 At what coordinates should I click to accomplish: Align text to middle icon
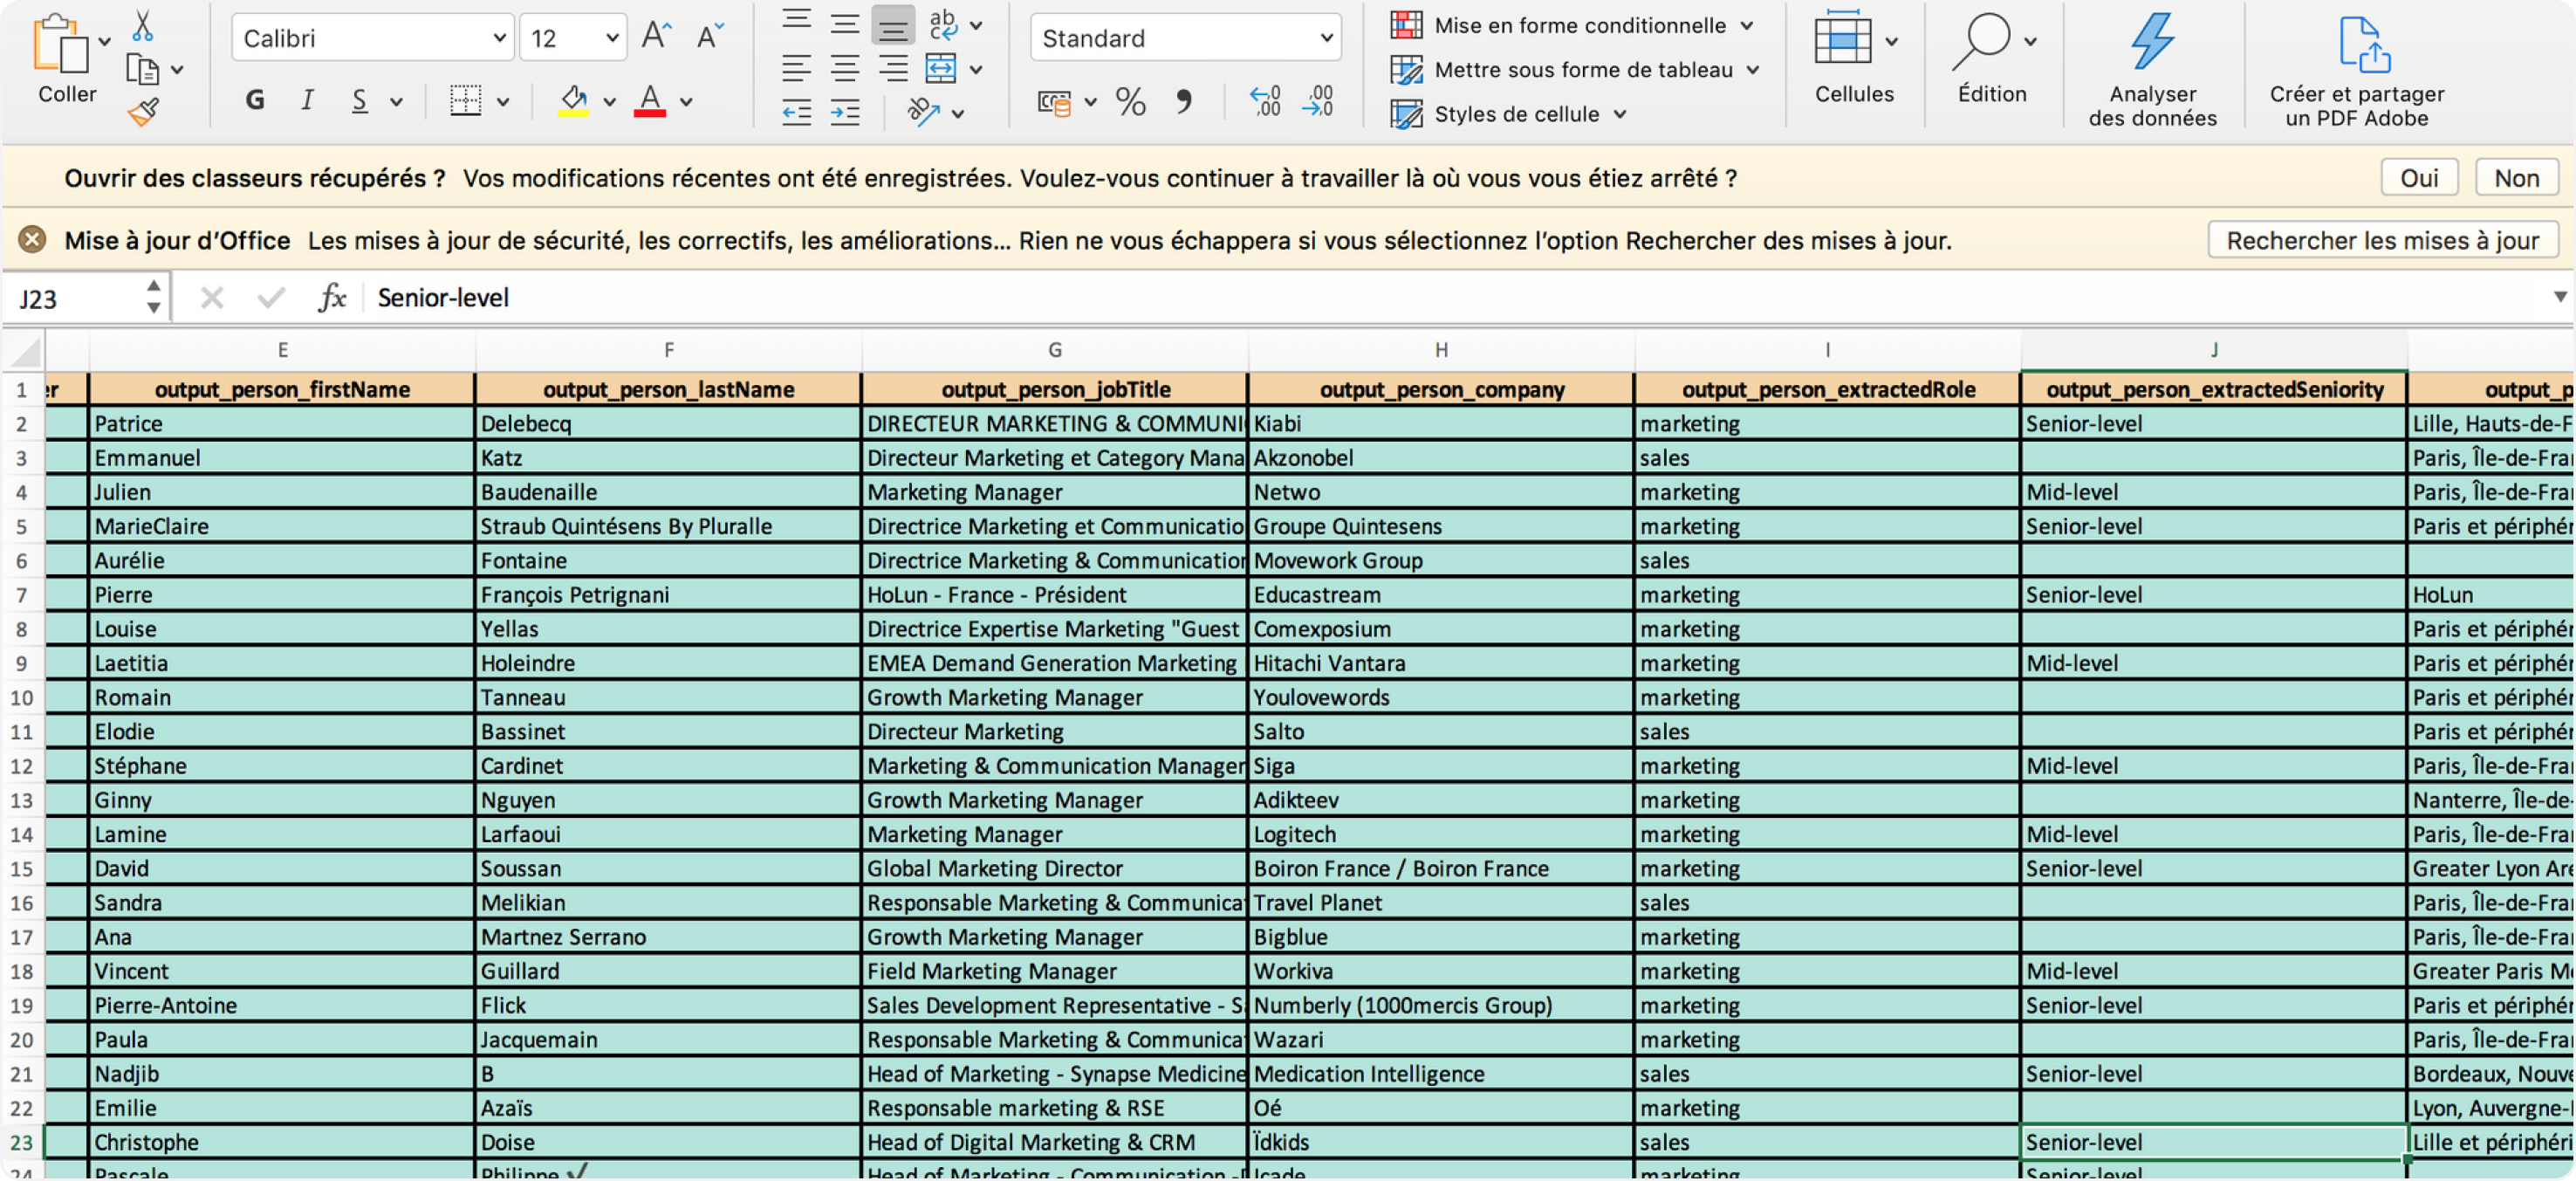pyautogui.click(x=845, y=23)
